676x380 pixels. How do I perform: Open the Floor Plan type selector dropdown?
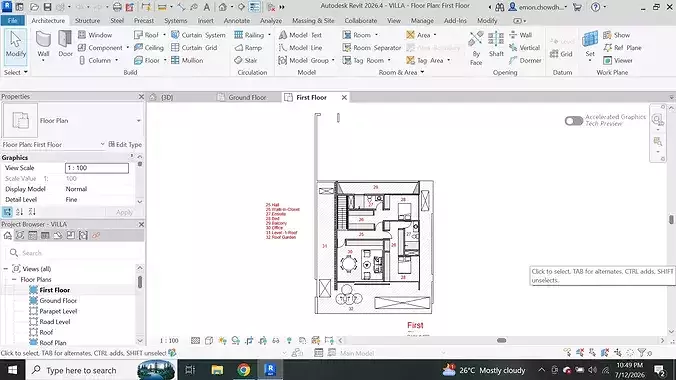coord(138,121)
